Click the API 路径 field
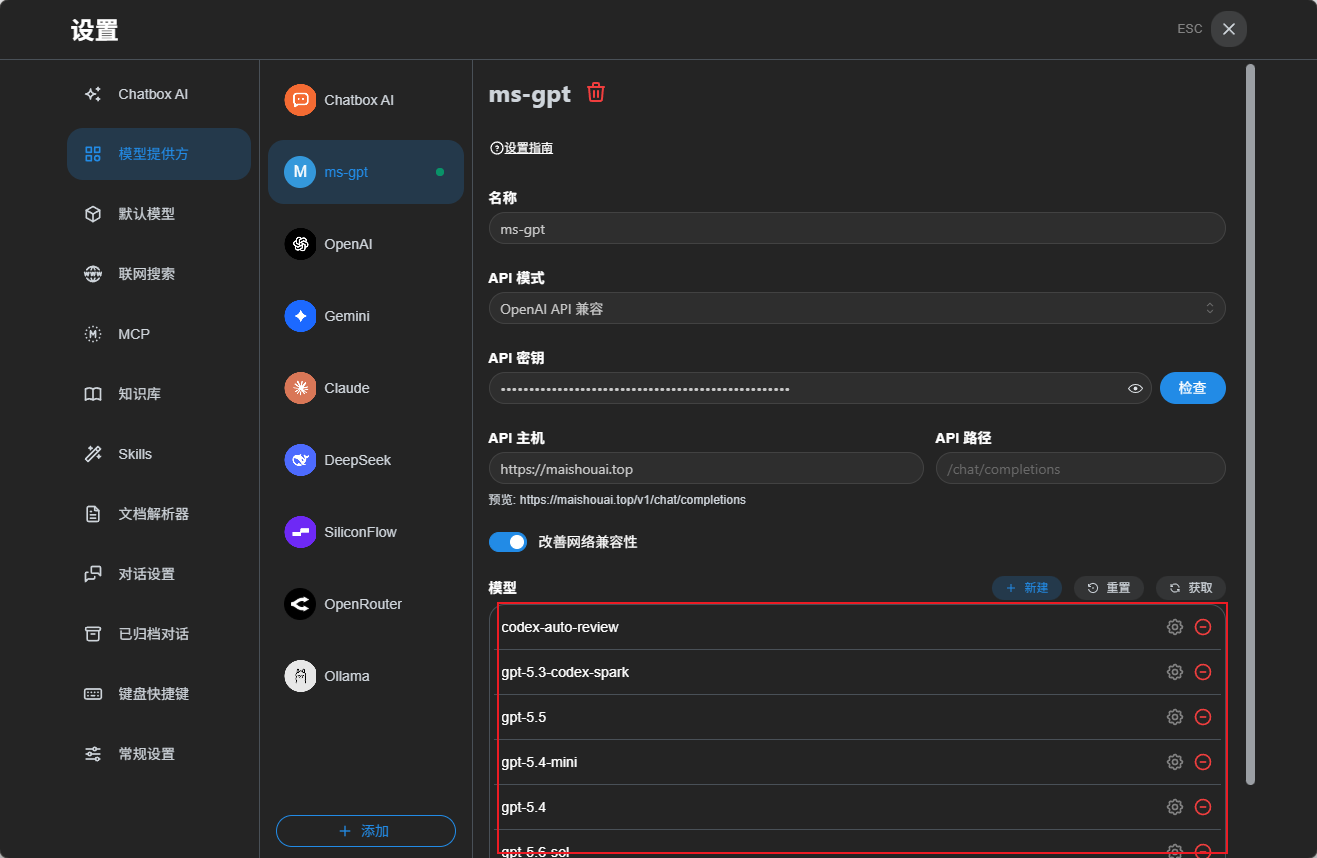Image resolution: width=1317 pixels, height=858 pixels. [1081, 468]
